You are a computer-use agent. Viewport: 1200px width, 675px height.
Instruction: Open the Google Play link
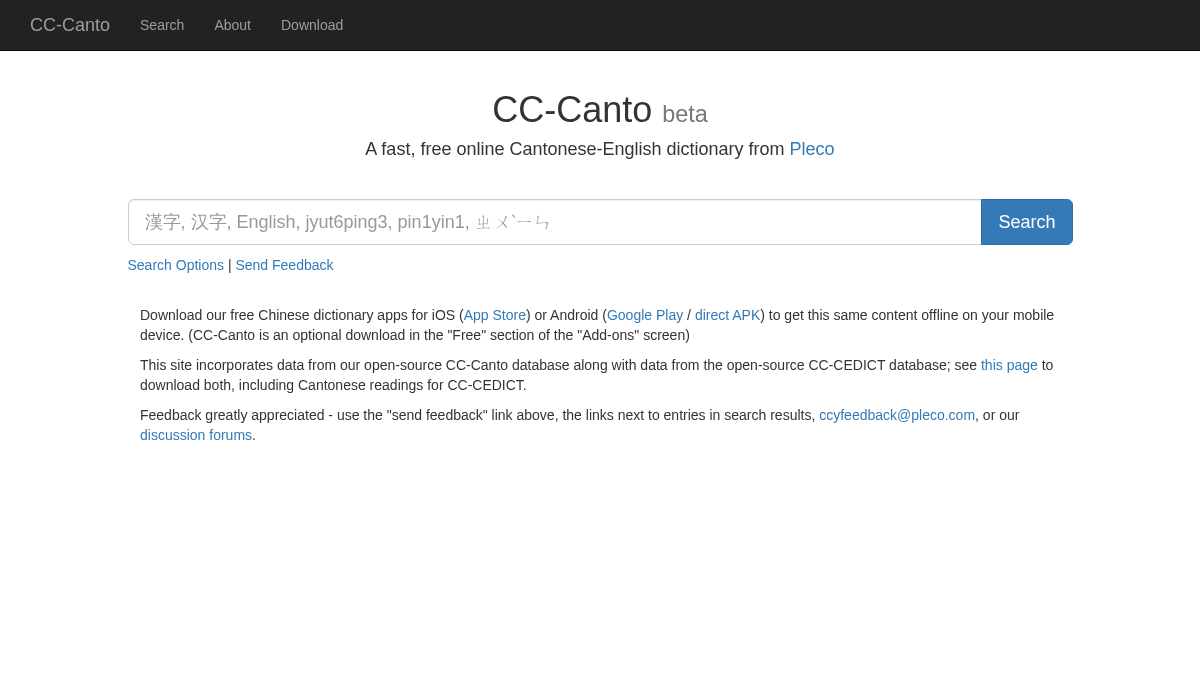pos(645,315)
